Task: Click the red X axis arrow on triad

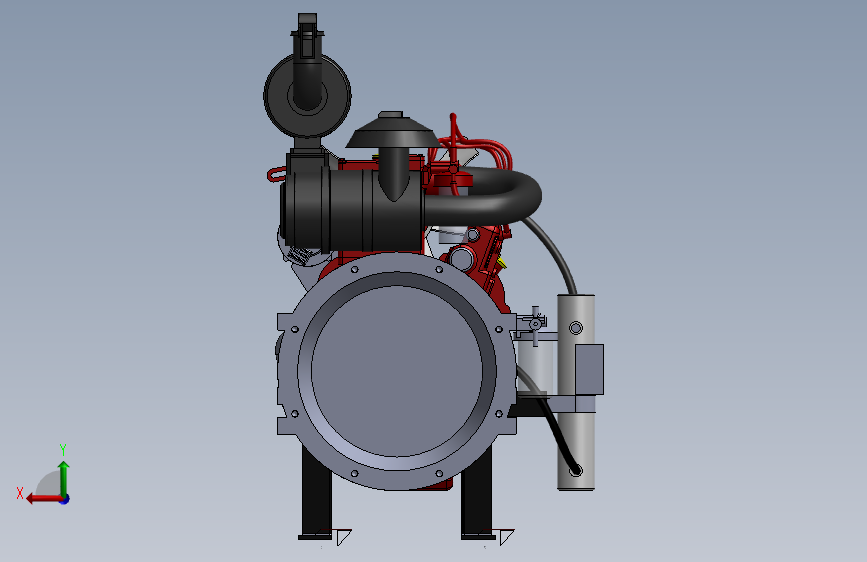Action: click(x=43, y=499)
